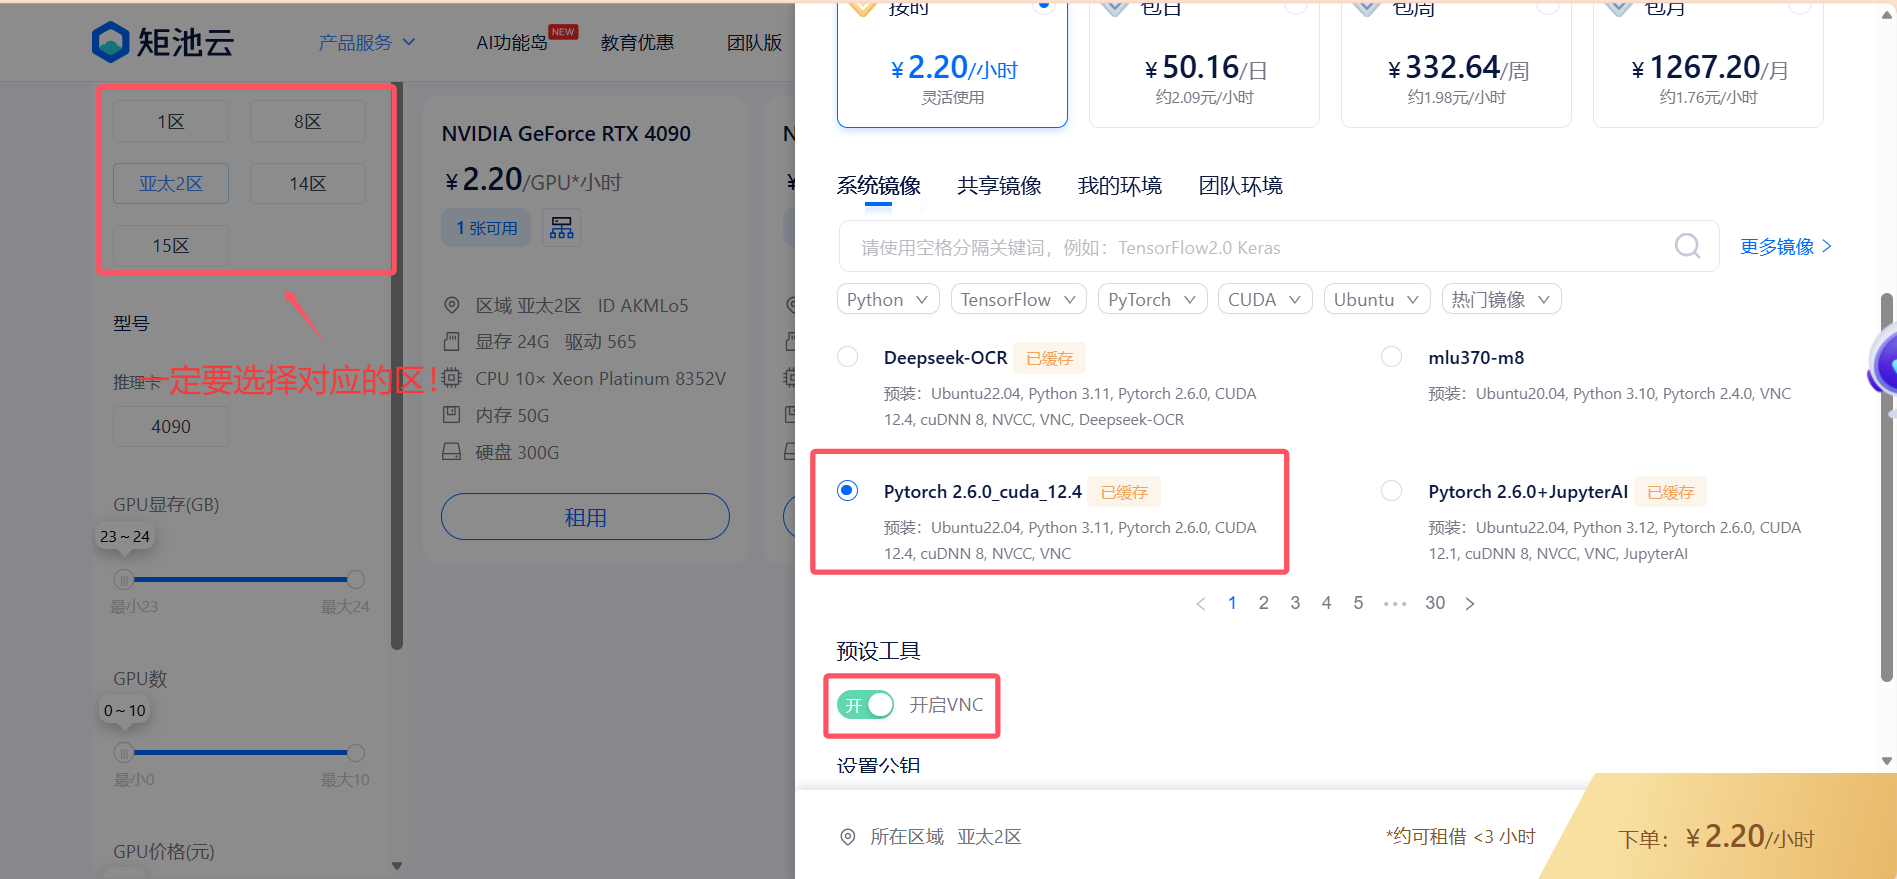The width and height of the screenshot is (1897, 879).
Task: Click the floating assistant avatar icon
Action: [1884, 365]
